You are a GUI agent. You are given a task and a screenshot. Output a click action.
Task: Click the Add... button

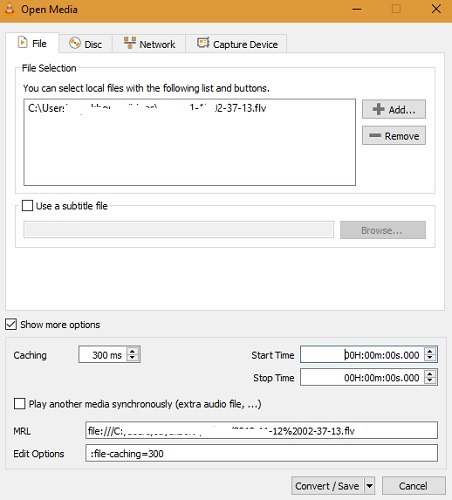tap(394, 109)
